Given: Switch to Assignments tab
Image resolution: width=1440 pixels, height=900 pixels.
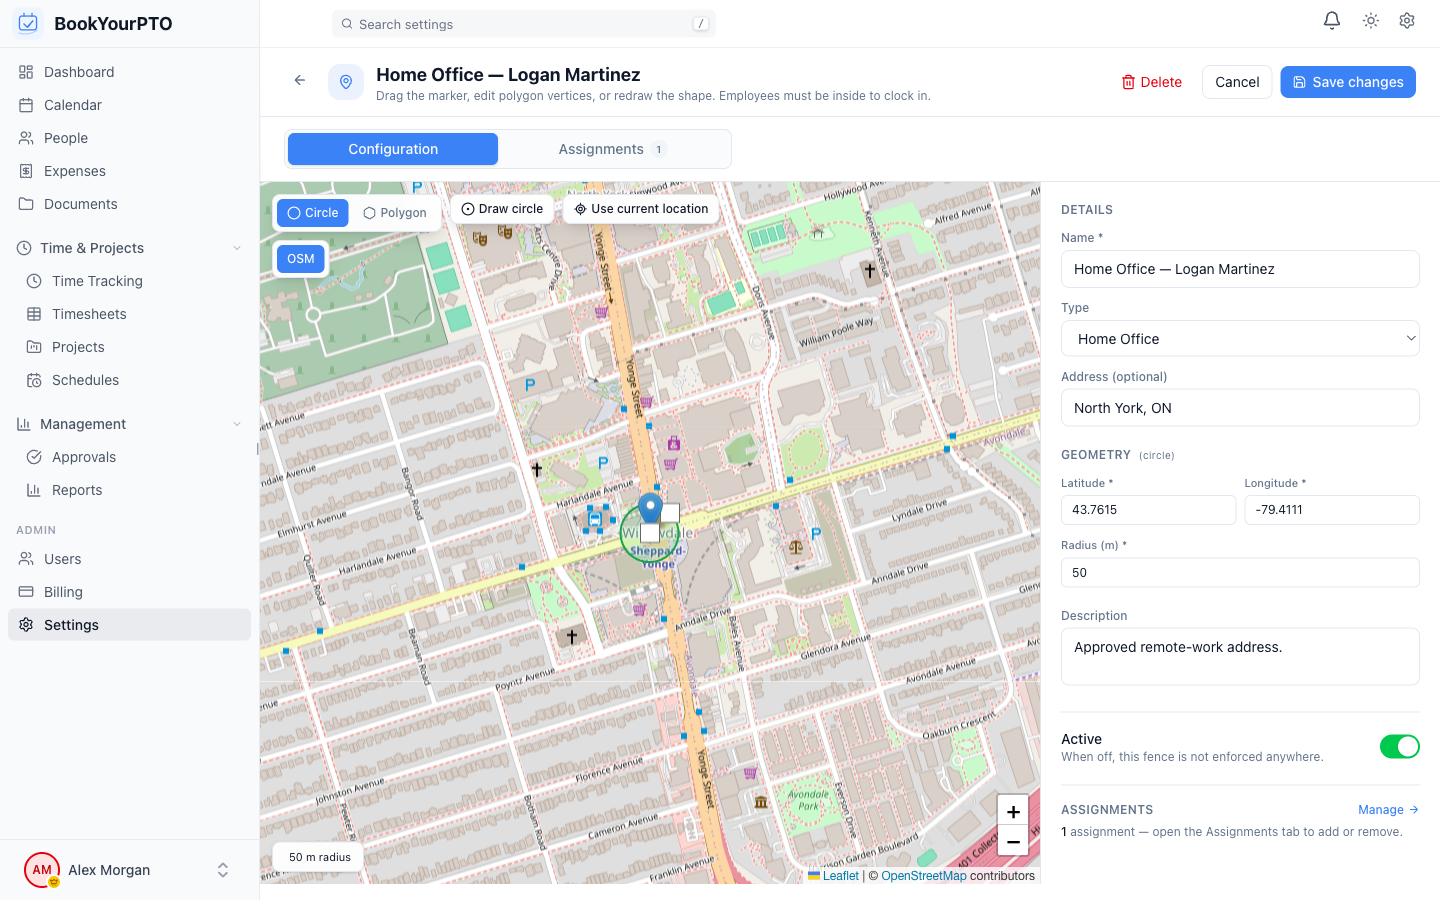Looking at the screenshot, I should (612, 149).
